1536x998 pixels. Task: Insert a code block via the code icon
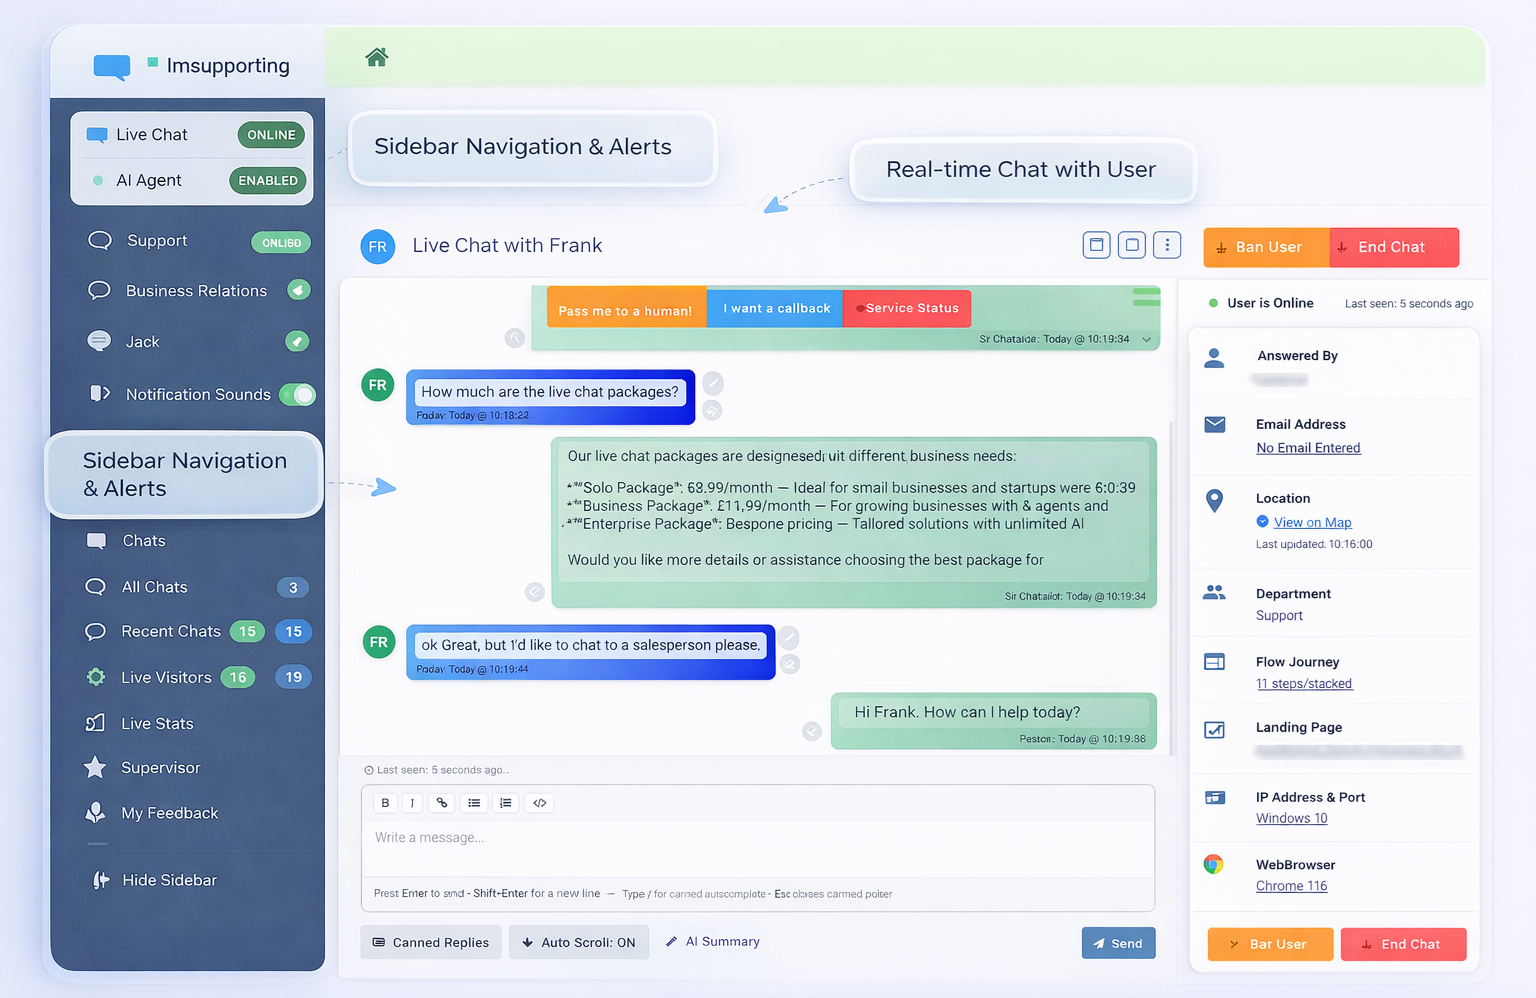(x=539, y=802)
